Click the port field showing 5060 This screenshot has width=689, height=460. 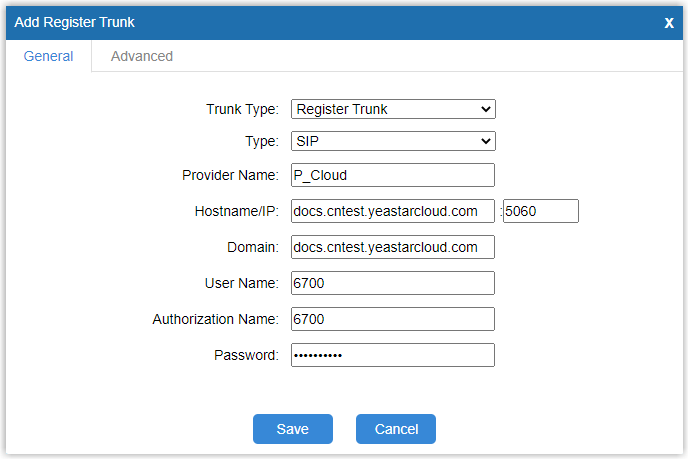click(541, 211)
